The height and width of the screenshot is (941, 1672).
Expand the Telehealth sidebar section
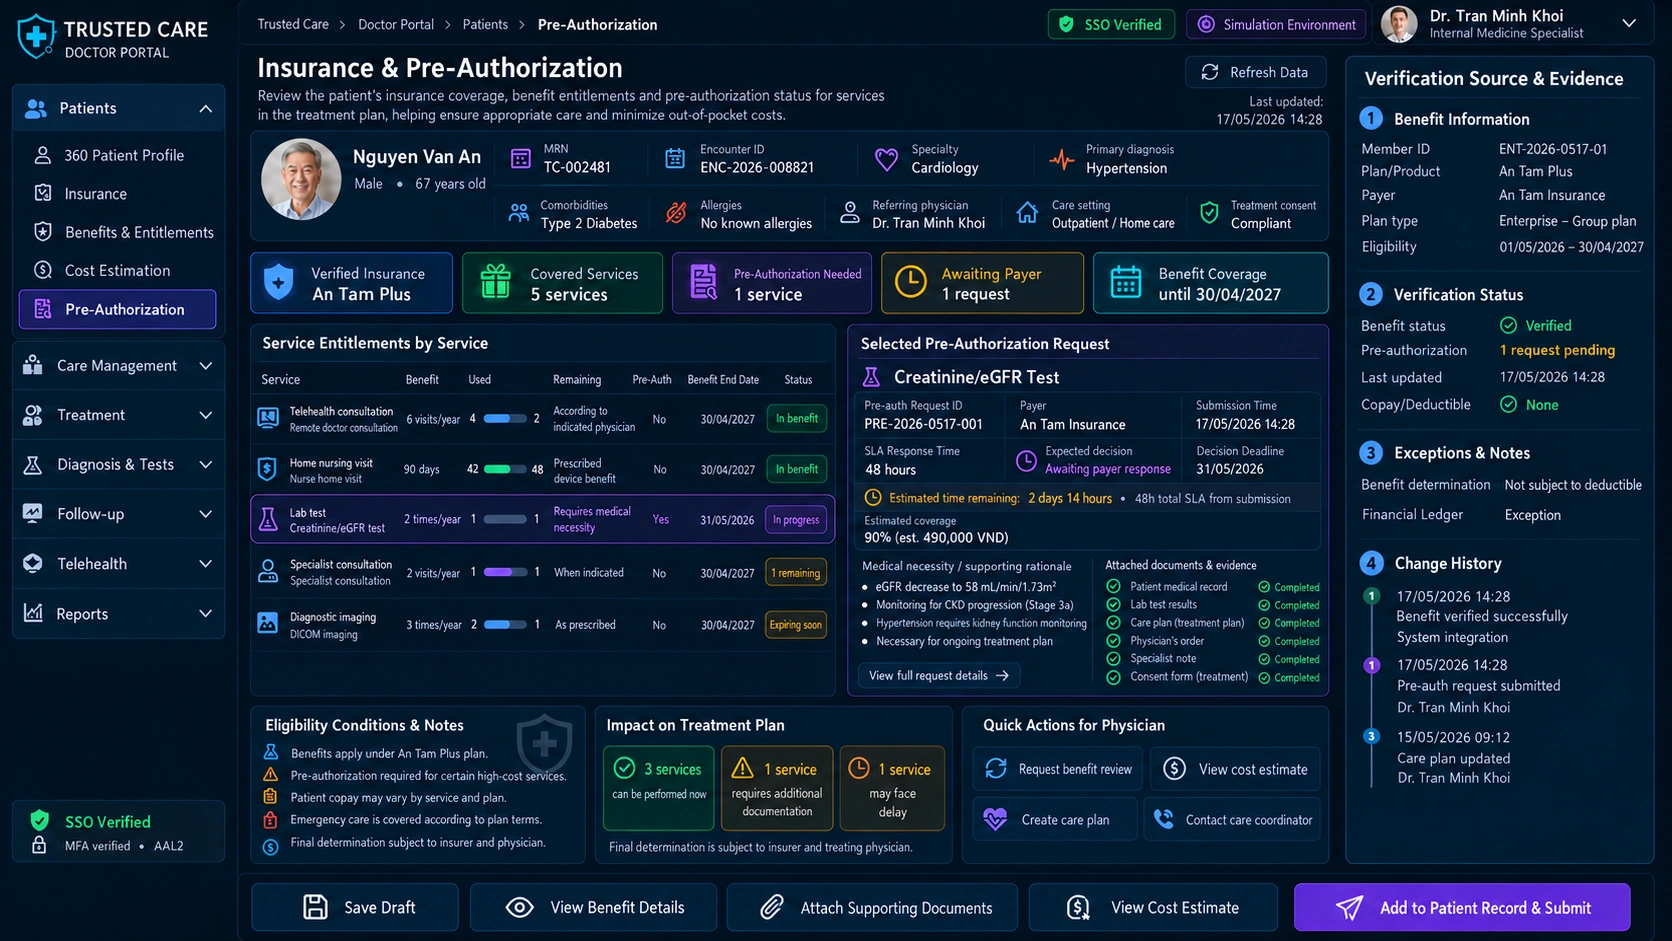pyautogui.click(x=205, y=564)
